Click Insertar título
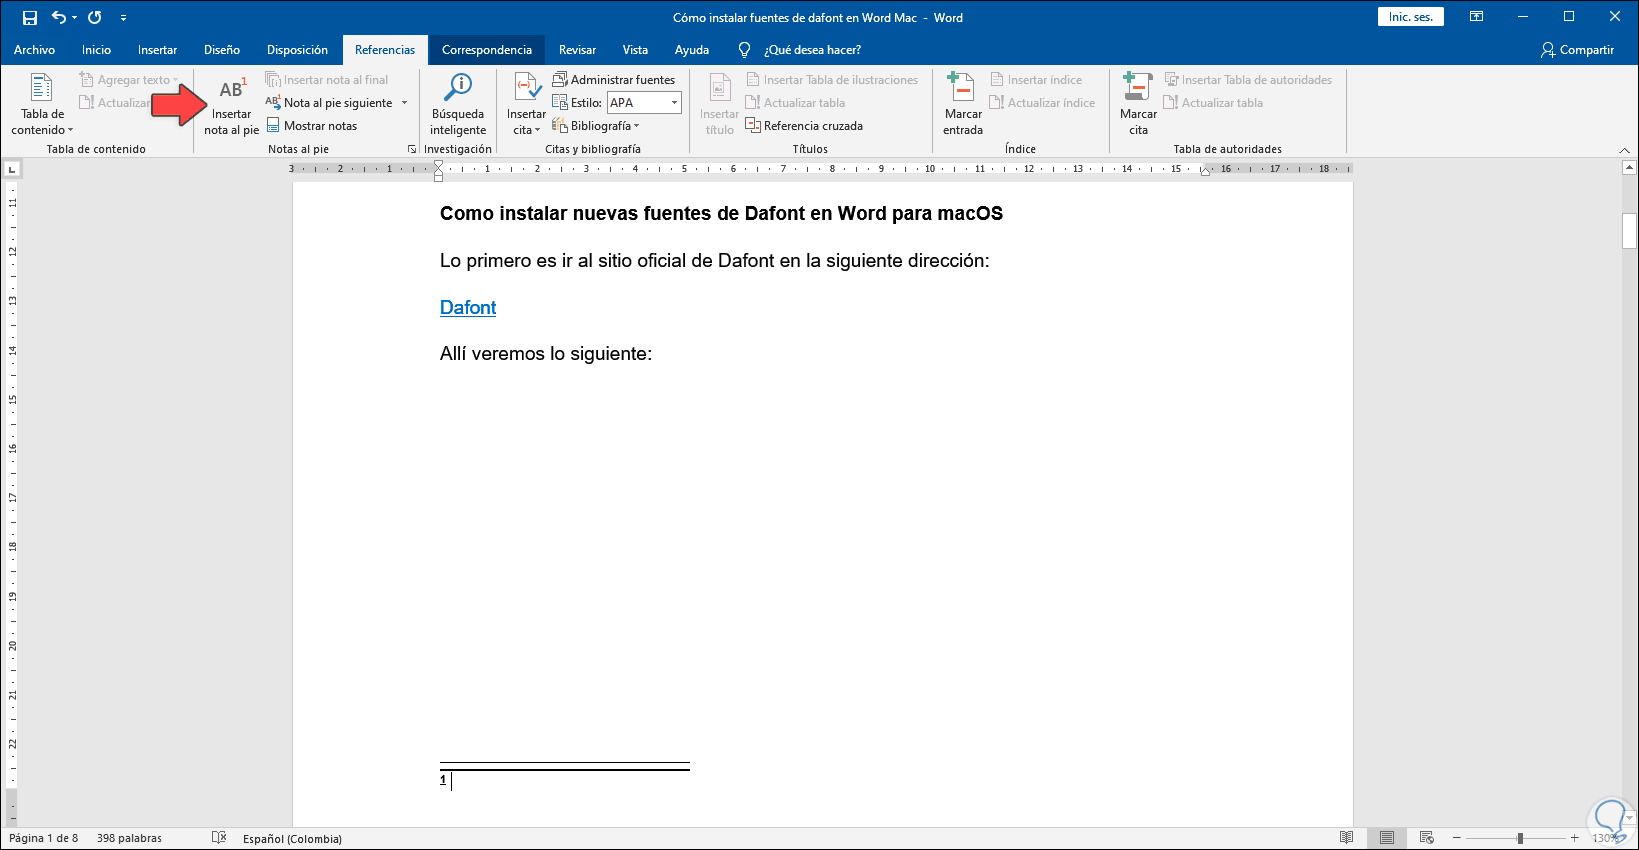 pos(720,104)
